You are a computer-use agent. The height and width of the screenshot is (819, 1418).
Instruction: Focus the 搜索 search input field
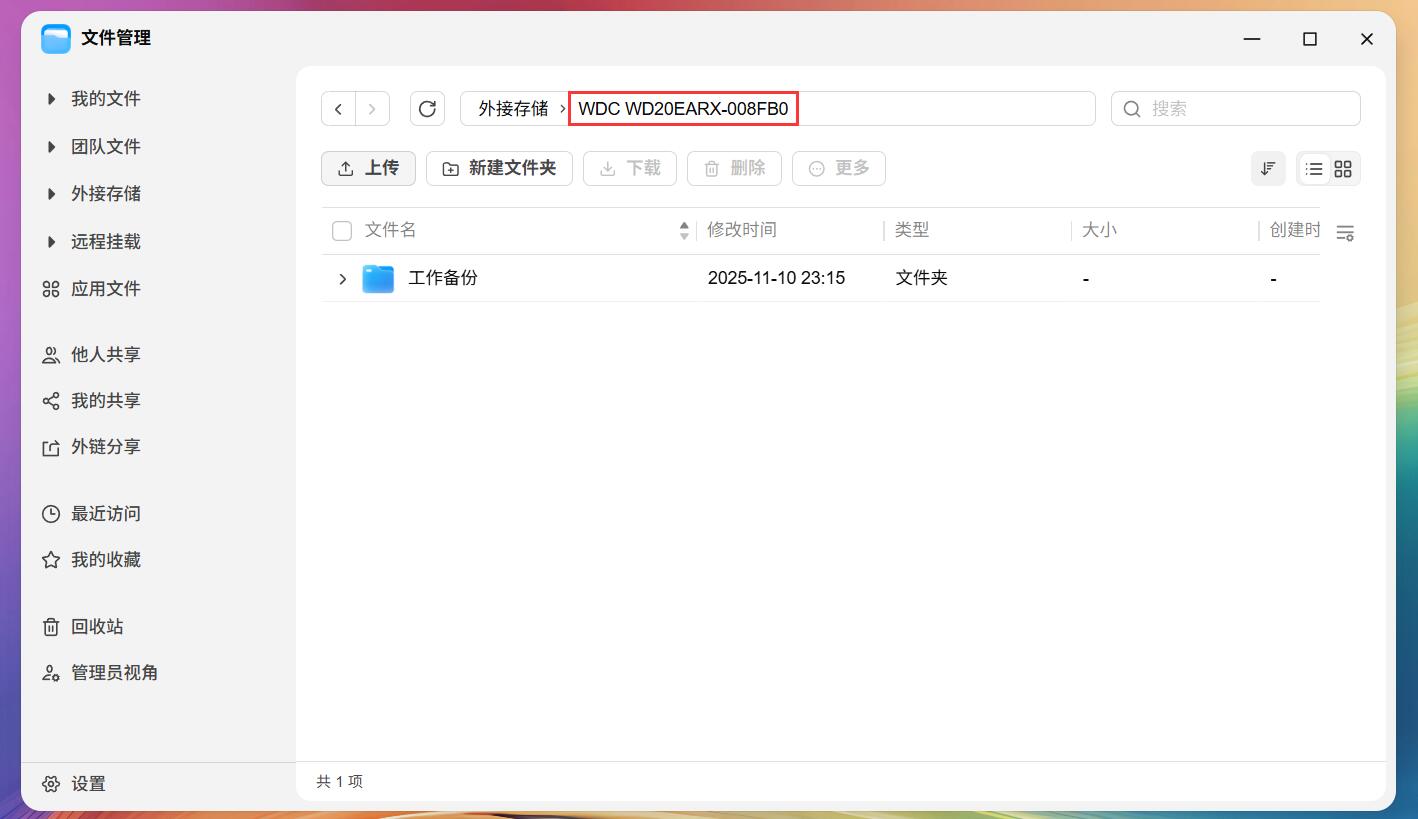tap(1236, 109)
